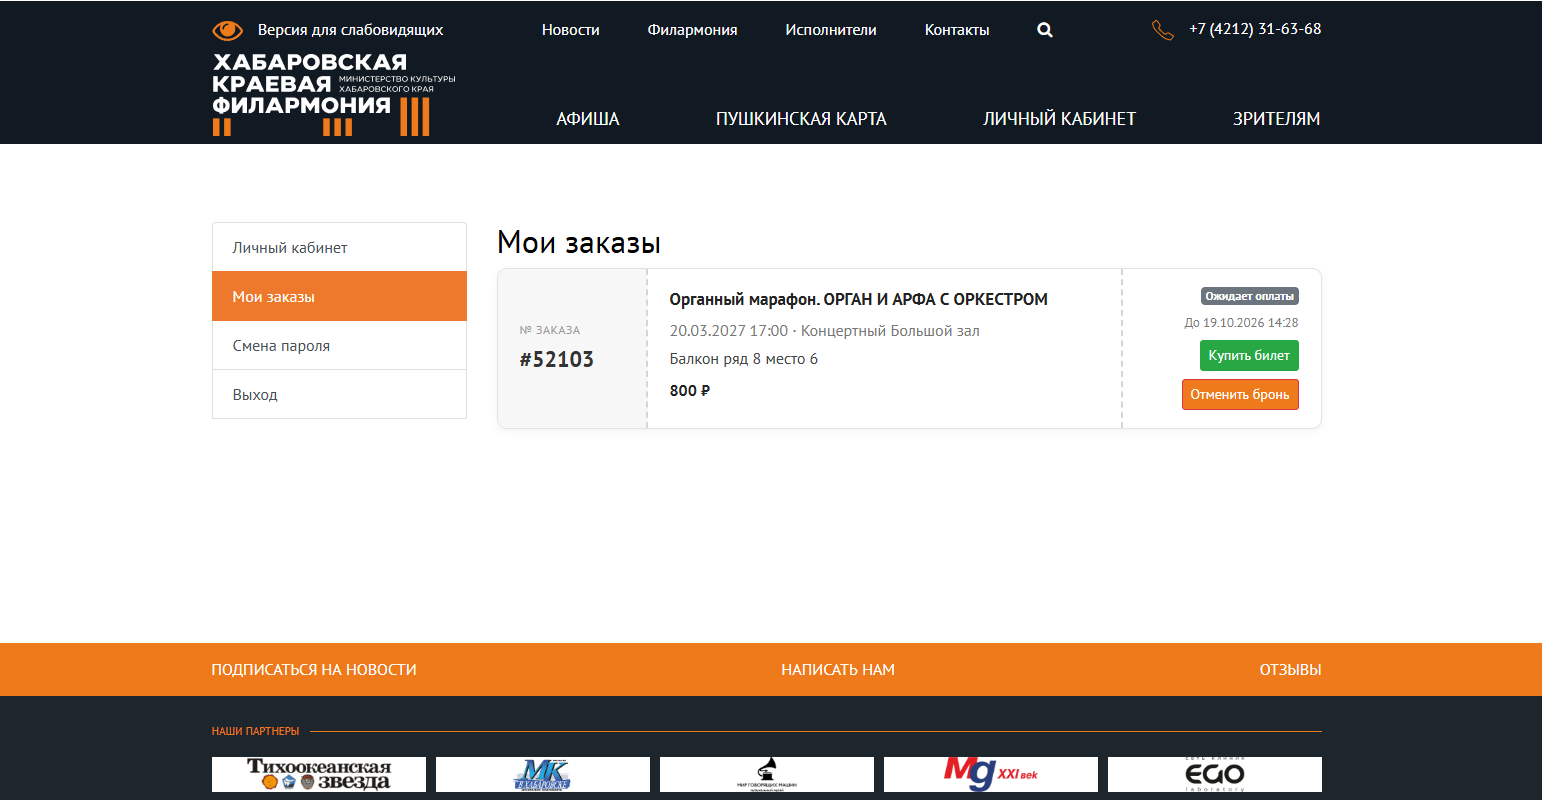Click order number #52103
Viewport: 1542px width, 800px height.
coord(557,359)
